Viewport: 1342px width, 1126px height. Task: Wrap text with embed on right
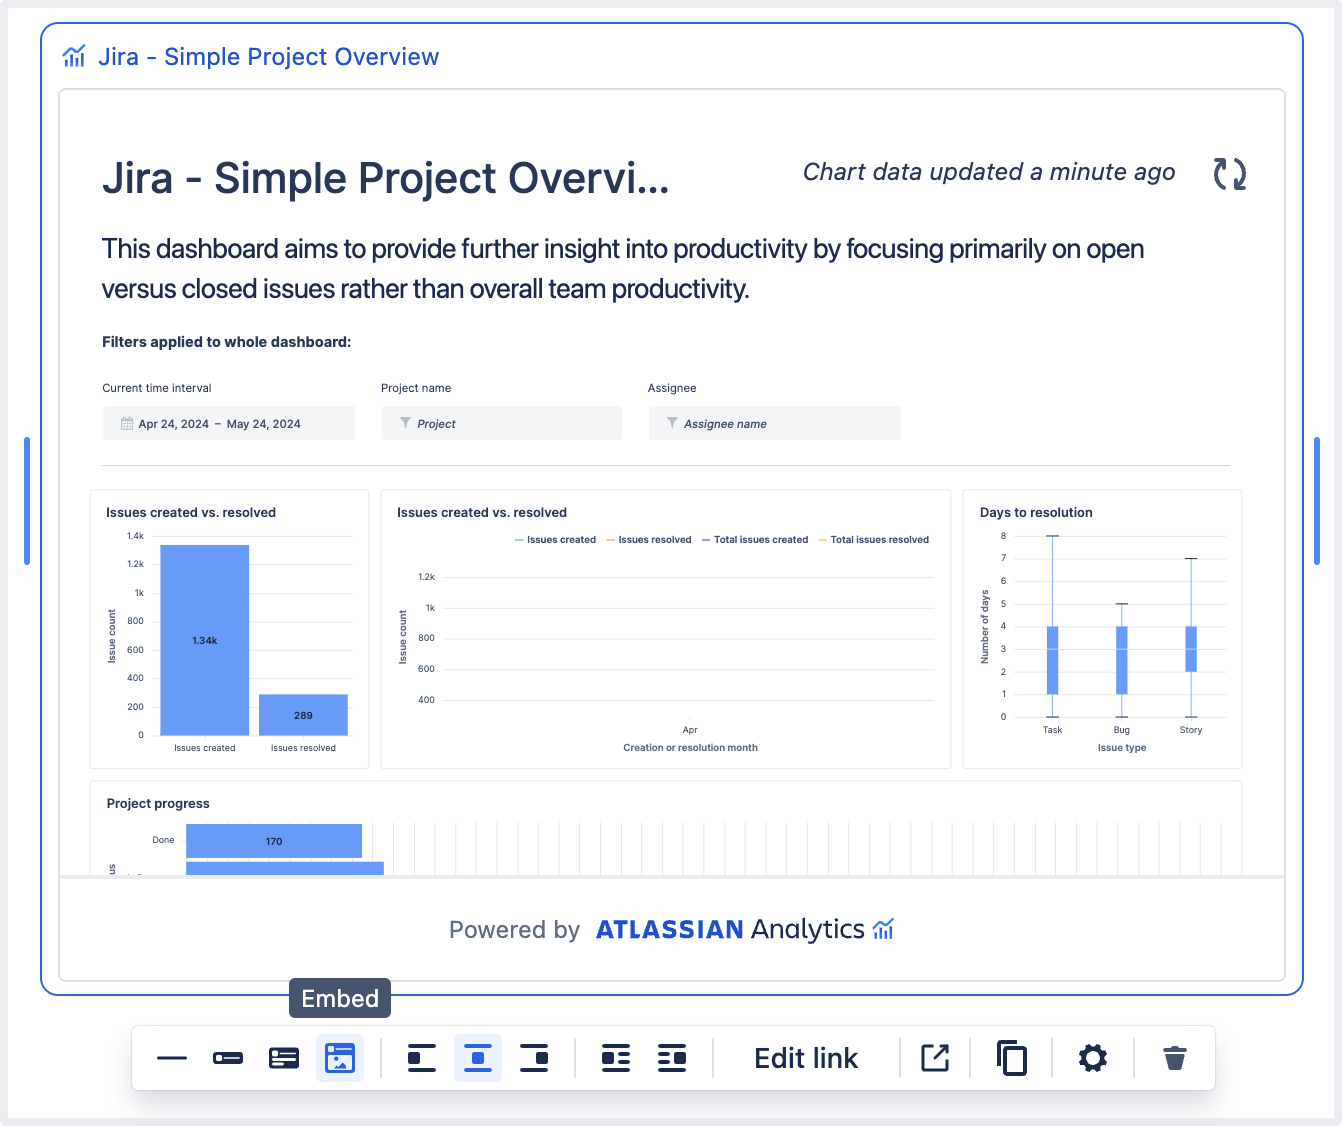[672, 1058]
